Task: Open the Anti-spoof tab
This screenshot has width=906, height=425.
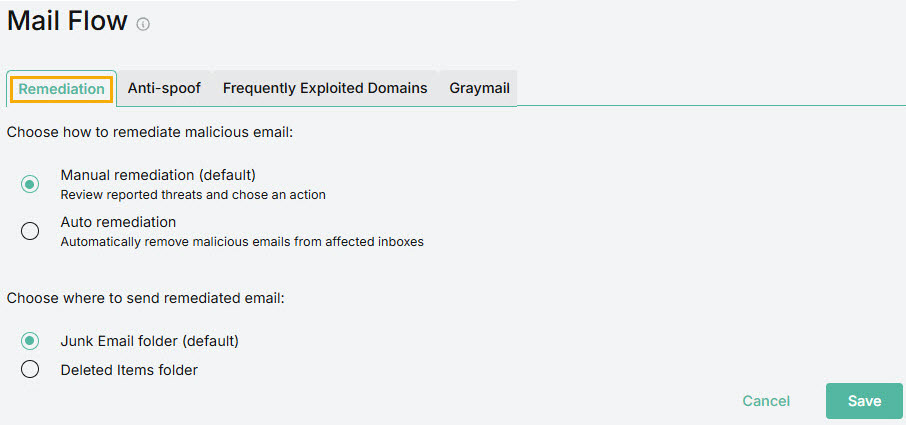Action: (x=164, y=88)
